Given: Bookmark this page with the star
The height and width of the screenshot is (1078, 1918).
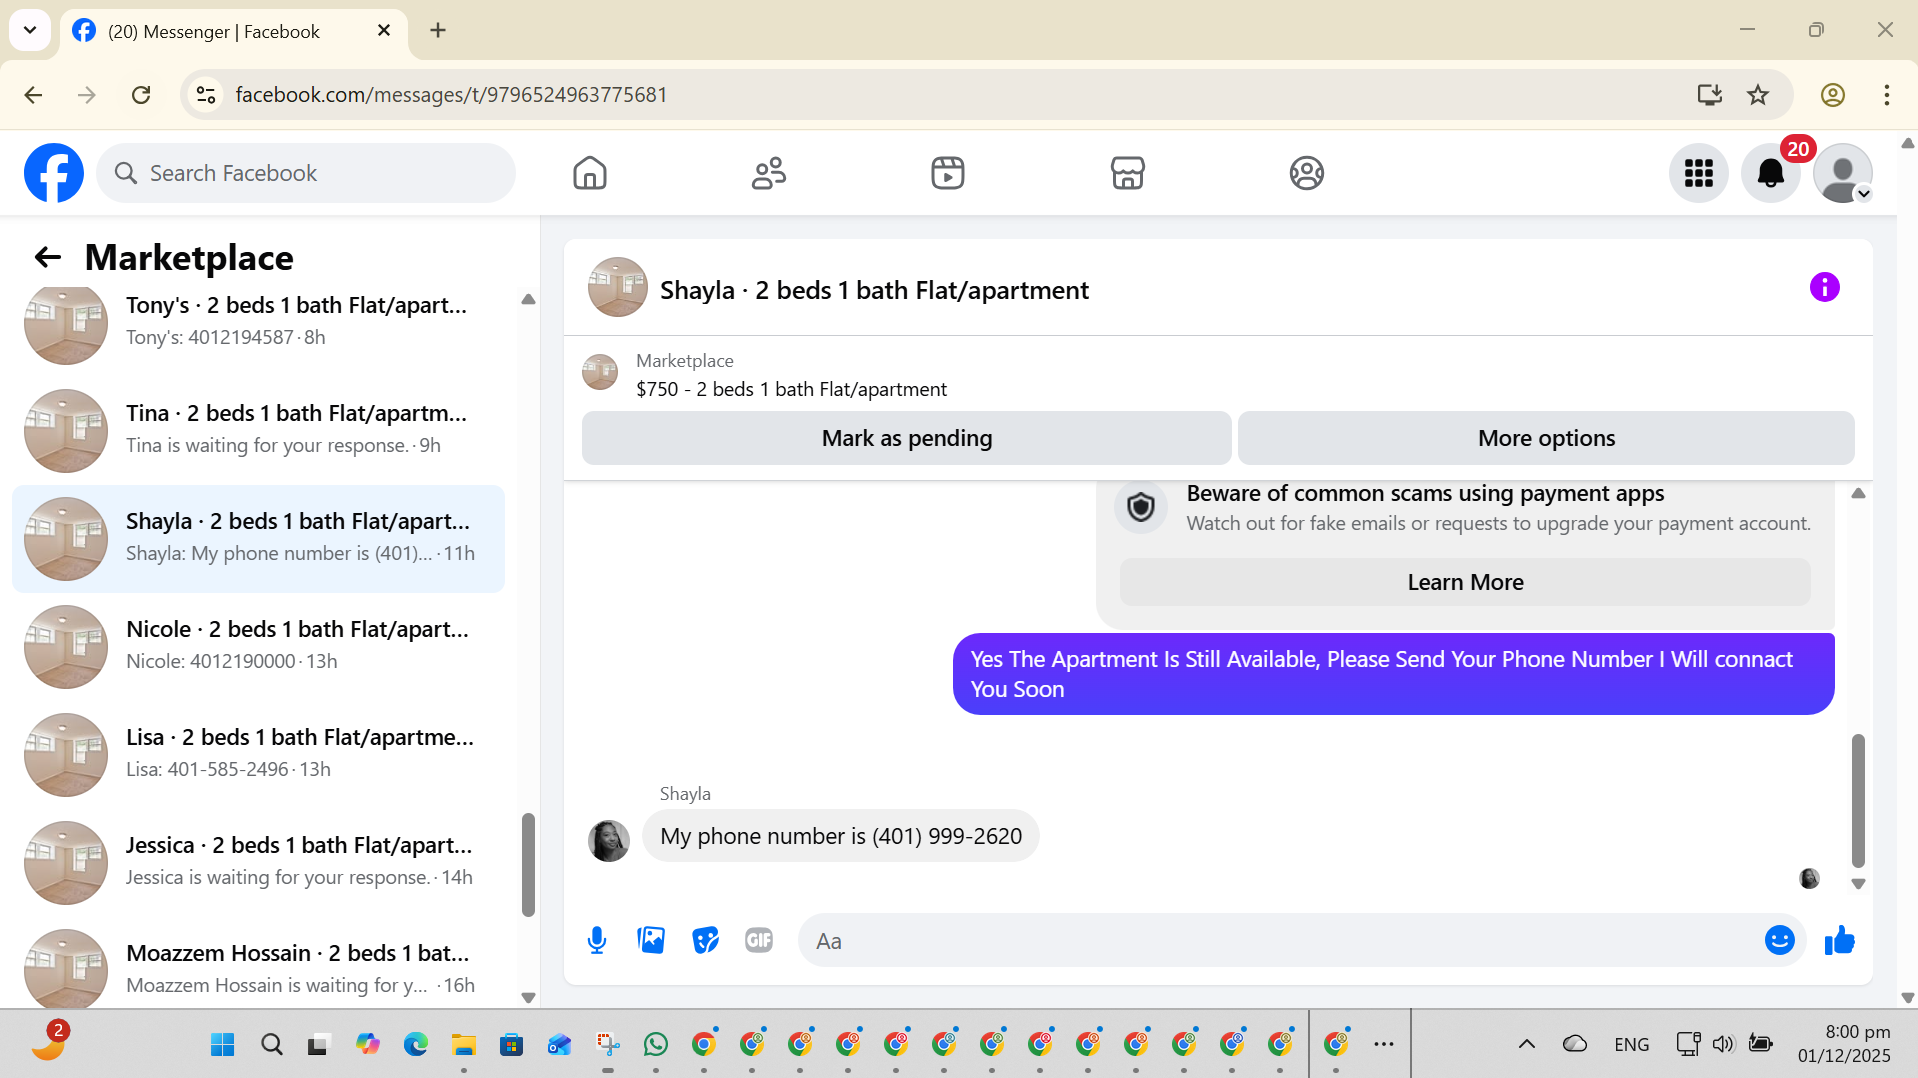Looking at the screenshot, I should 1758,95.
